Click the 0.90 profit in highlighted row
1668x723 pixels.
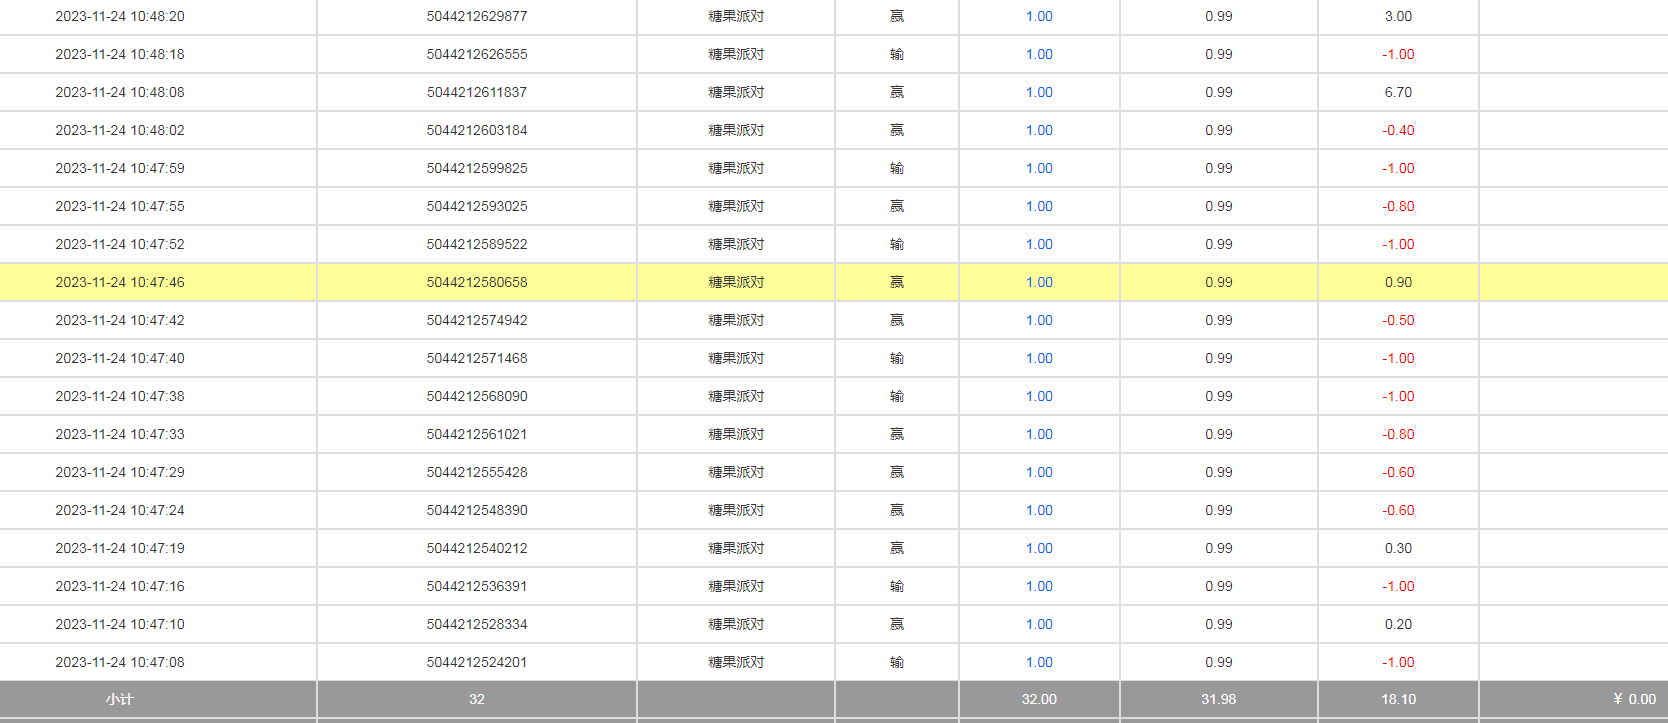pos(1398,282)
